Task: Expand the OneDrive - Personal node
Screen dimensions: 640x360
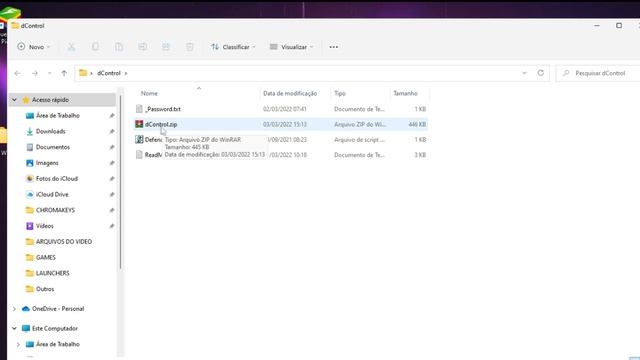Action: click(14, 309)
